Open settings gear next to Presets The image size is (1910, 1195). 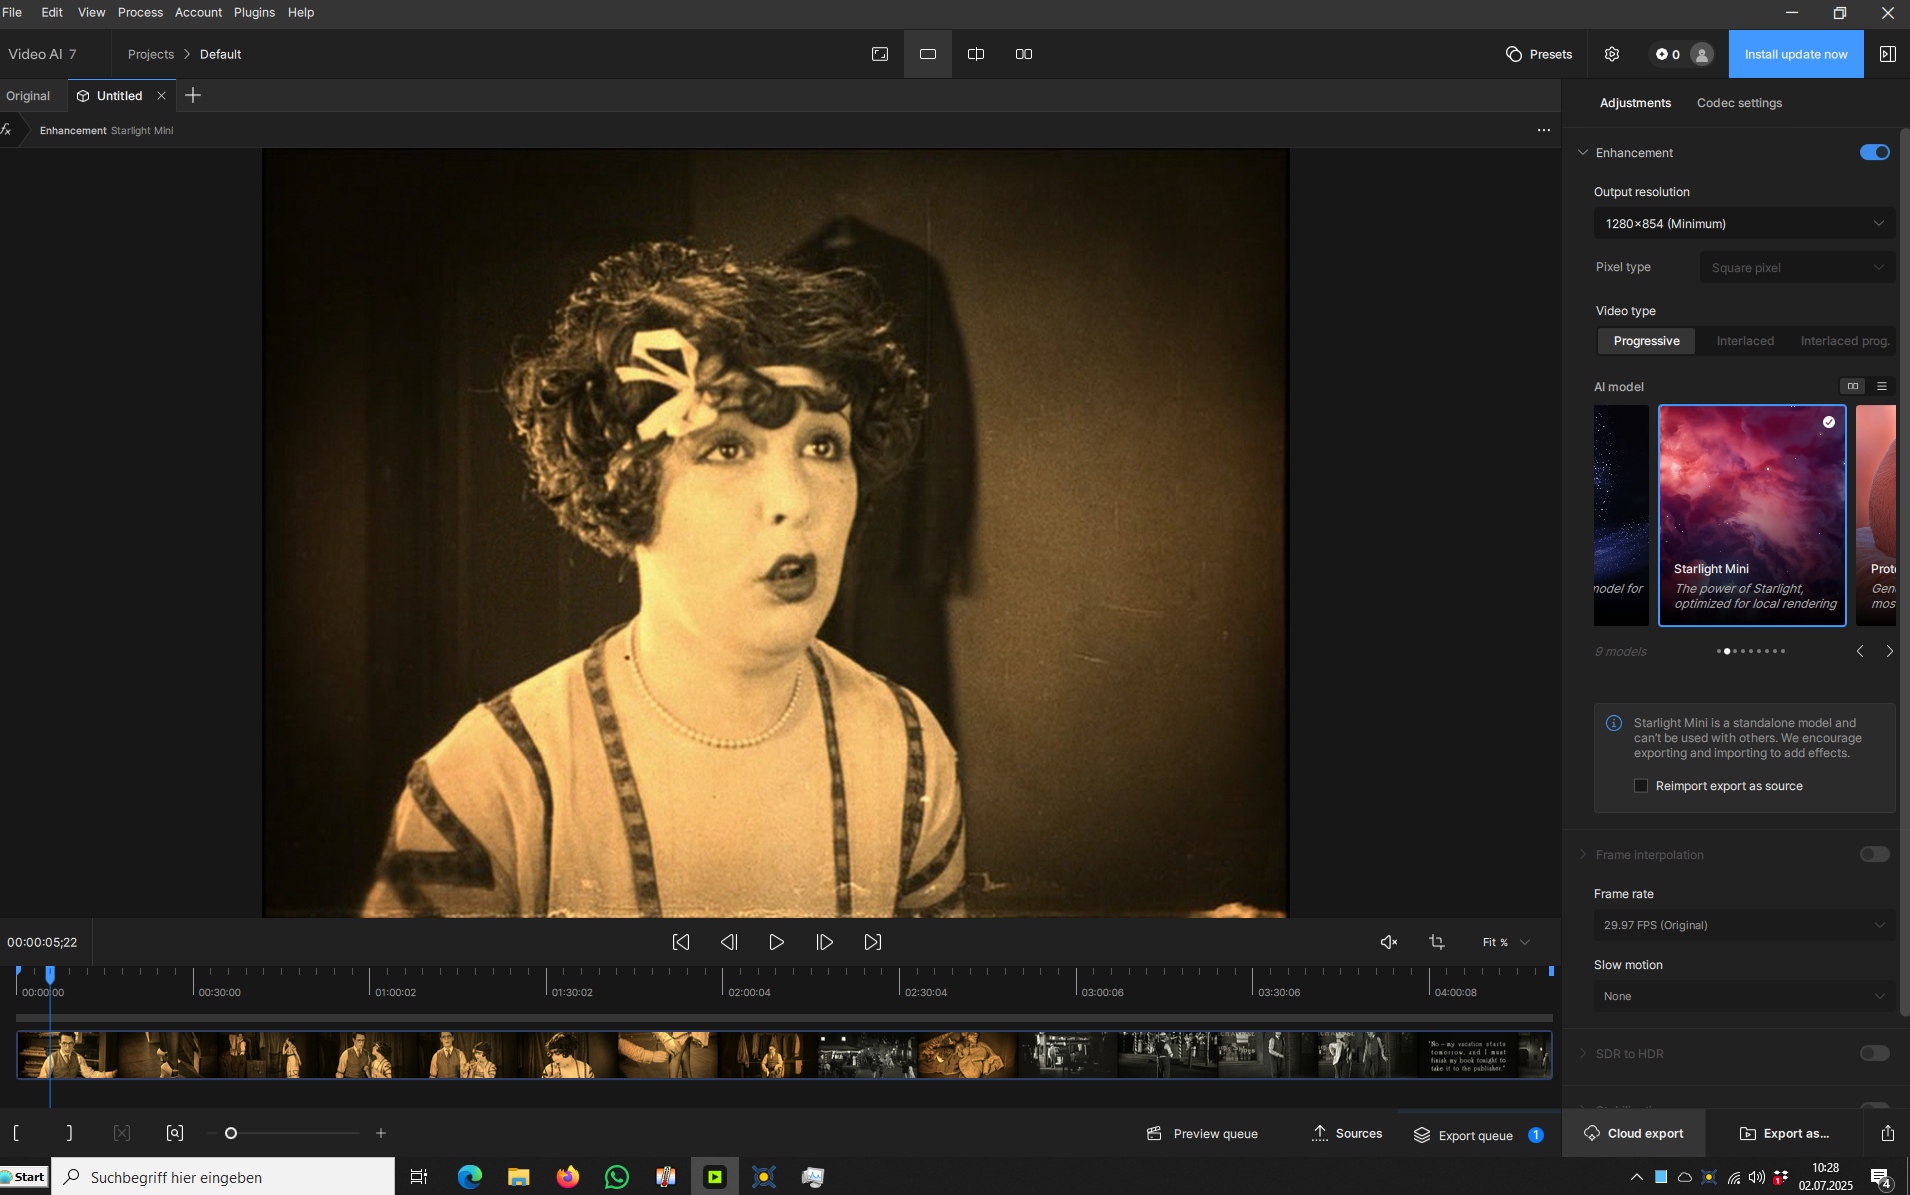click(1612, 54)
